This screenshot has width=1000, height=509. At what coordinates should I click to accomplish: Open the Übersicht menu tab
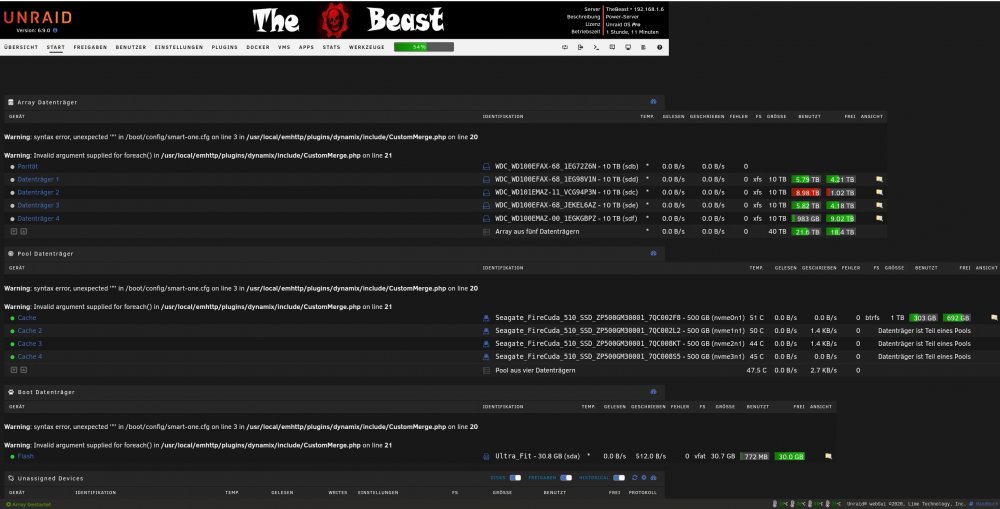point(21,47)
